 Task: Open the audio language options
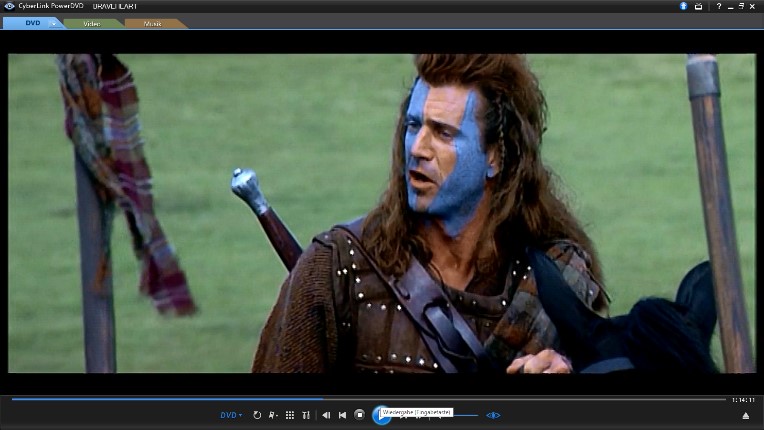[x=273, y=415]
